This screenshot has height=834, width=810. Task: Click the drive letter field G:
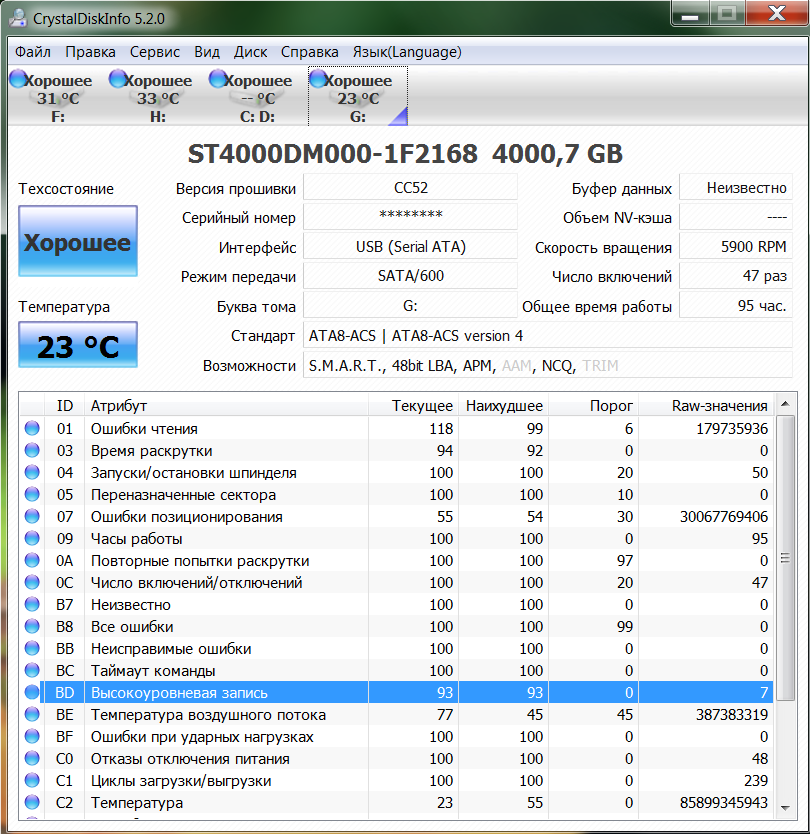pyautogui.click(x=411, y=306)
